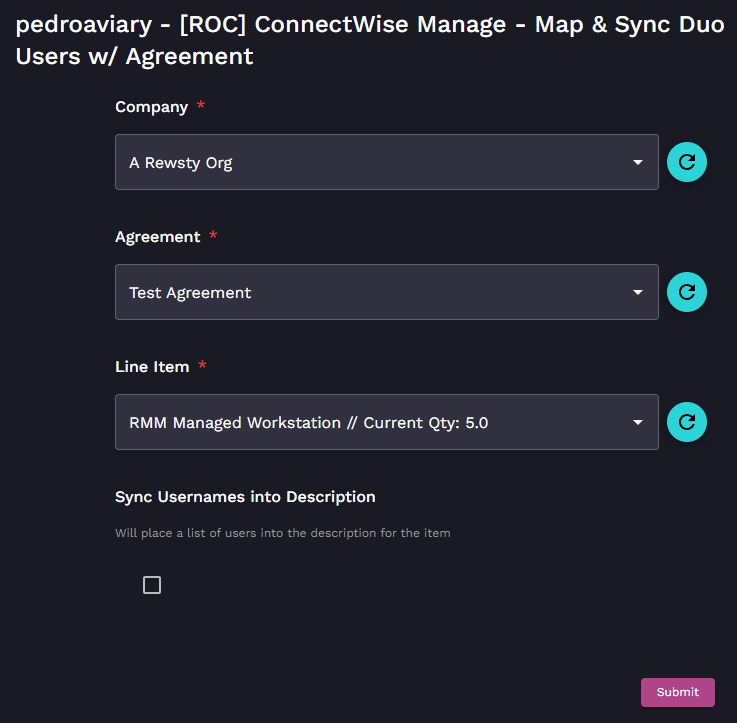This screenshot has height=723, width=737.
Task: Refresh the Agreement options list
Action: [x=687, y=292]
